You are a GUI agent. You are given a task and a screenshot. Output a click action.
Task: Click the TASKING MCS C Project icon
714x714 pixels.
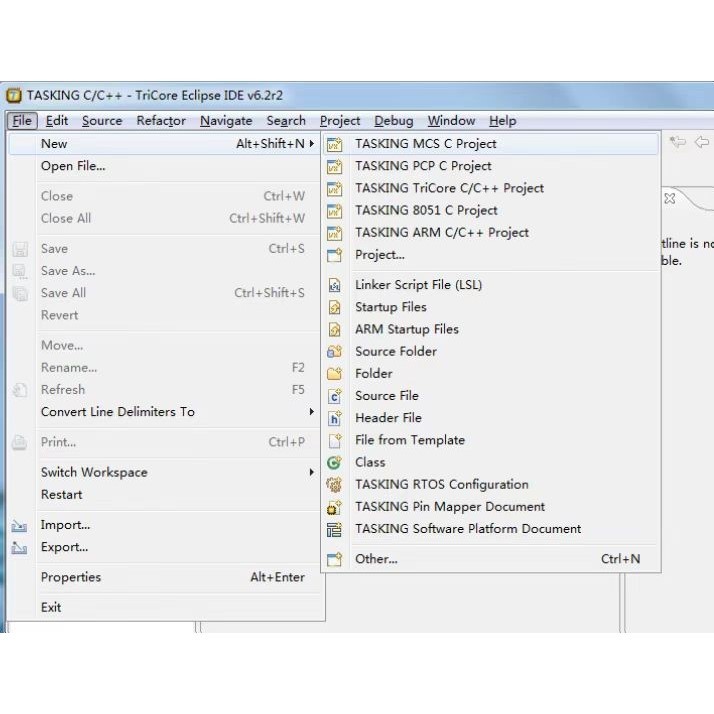(x=334, y=144)
